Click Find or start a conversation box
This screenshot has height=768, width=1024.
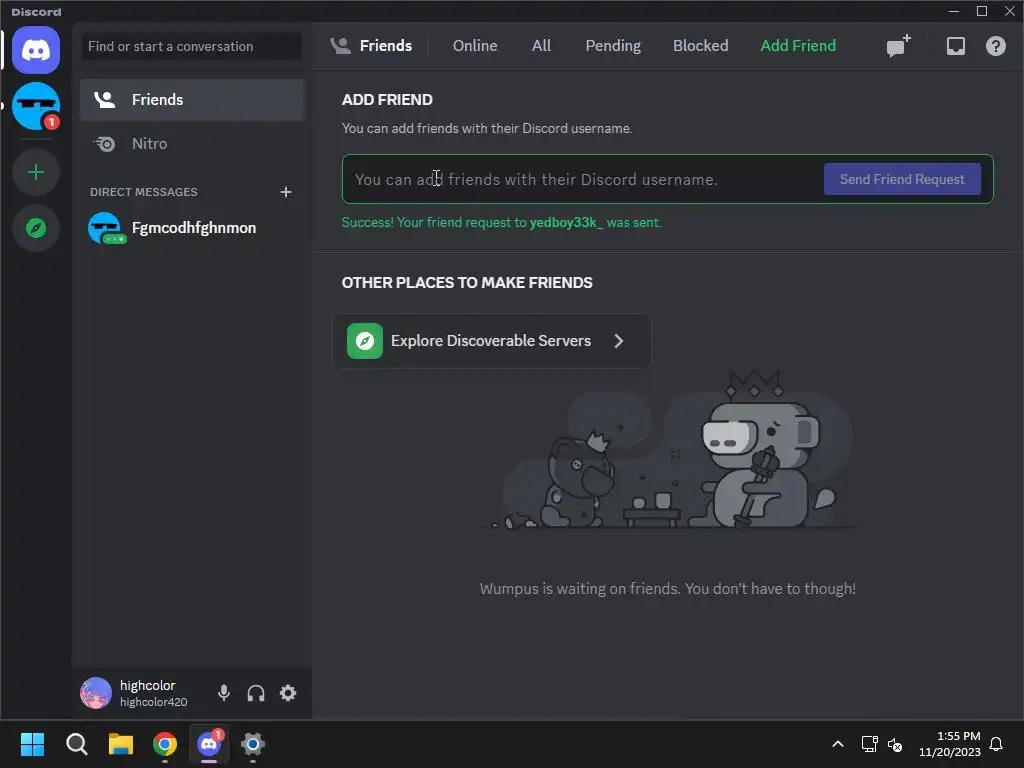point(192,46)
